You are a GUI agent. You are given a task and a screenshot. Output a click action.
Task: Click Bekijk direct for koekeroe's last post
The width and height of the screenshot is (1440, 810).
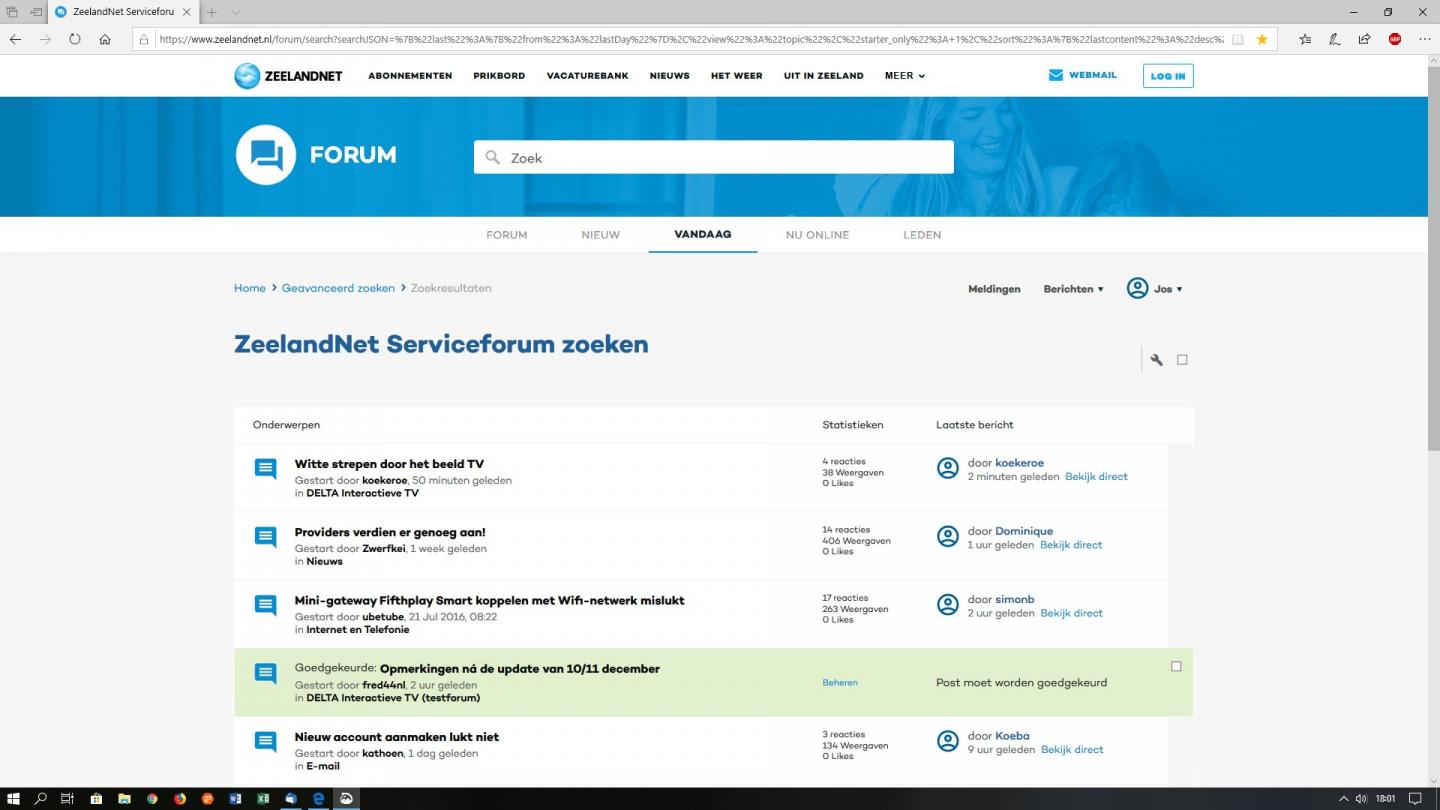pyautogui.click(x=1096, y=477)
